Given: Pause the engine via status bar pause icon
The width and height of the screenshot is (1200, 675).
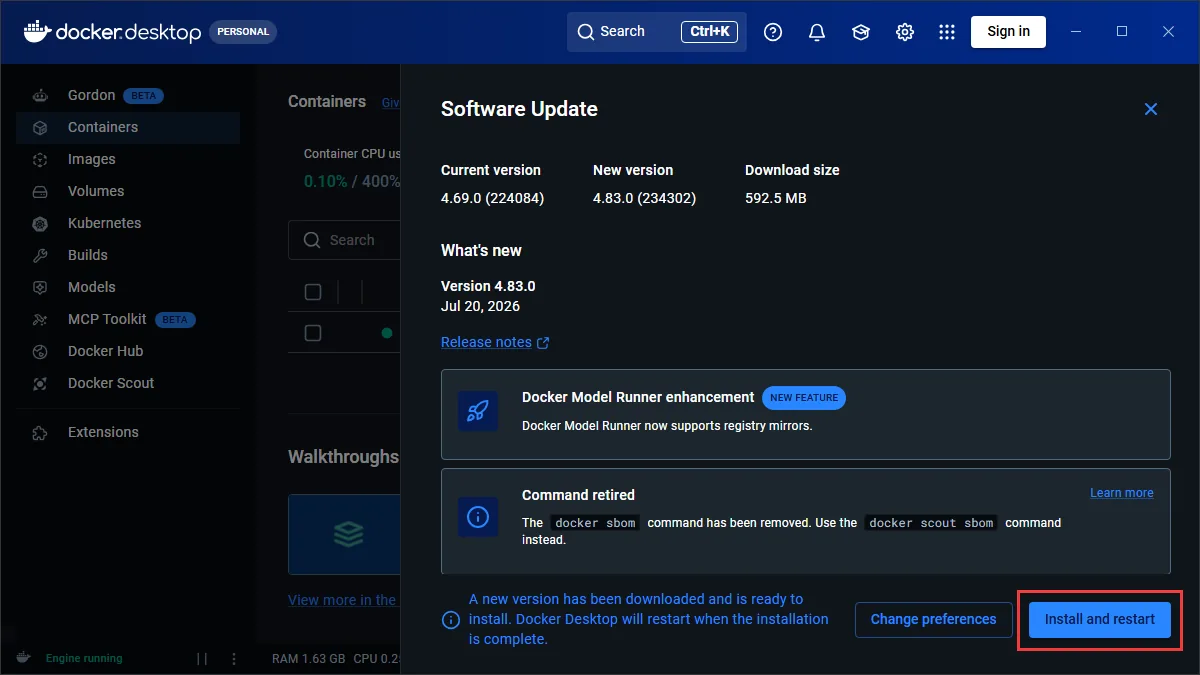Looking at the screenshot, I should pyautogui.click(x=202, y=659).
